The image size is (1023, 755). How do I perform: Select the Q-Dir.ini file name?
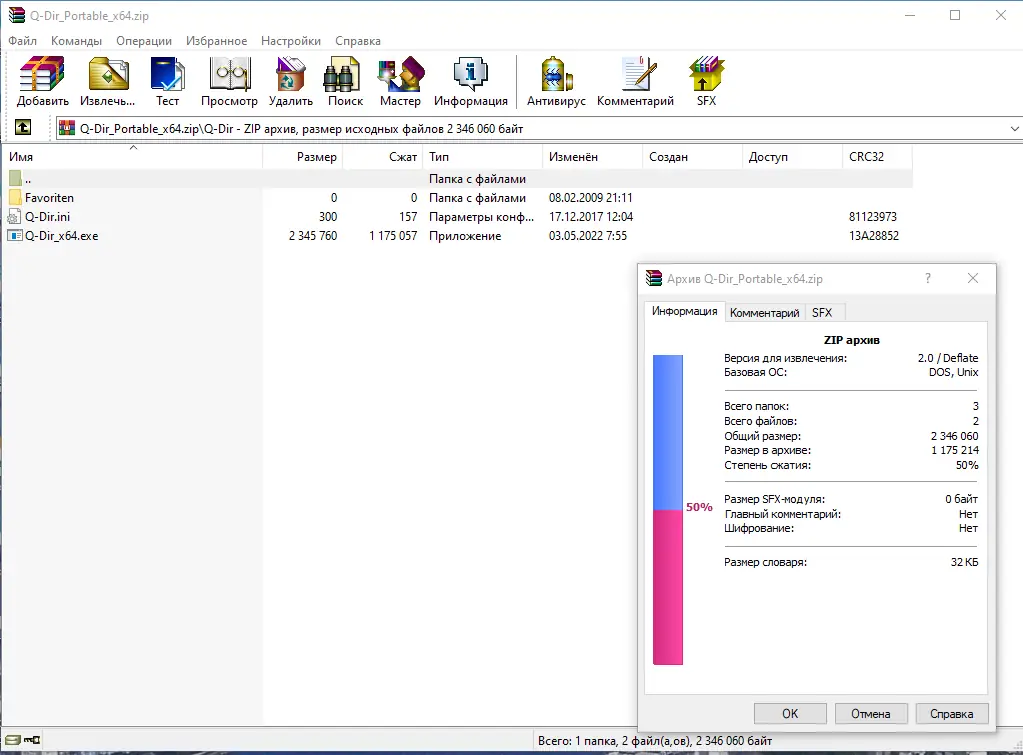coord(47,217)
